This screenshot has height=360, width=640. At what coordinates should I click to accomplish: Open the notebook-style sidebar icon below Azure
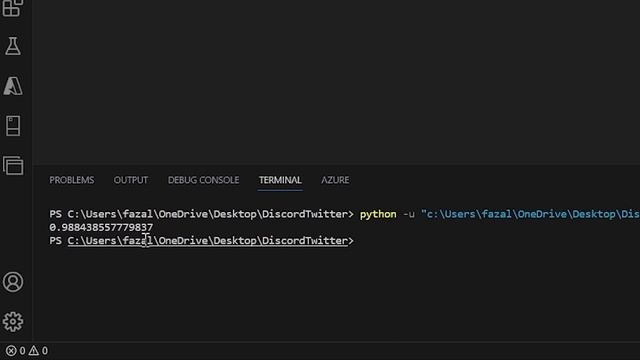13,126
